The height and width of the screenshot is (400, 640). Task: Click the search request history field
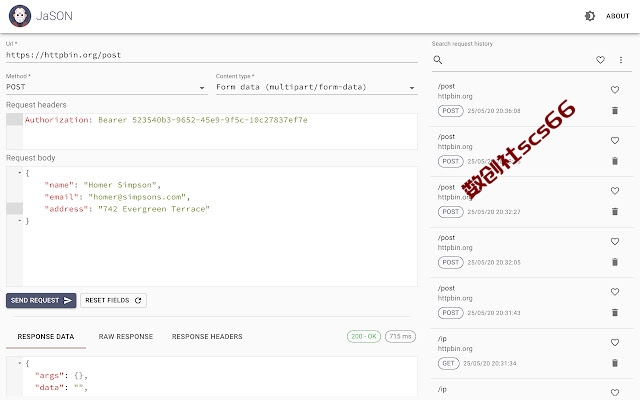coord(516,60)
